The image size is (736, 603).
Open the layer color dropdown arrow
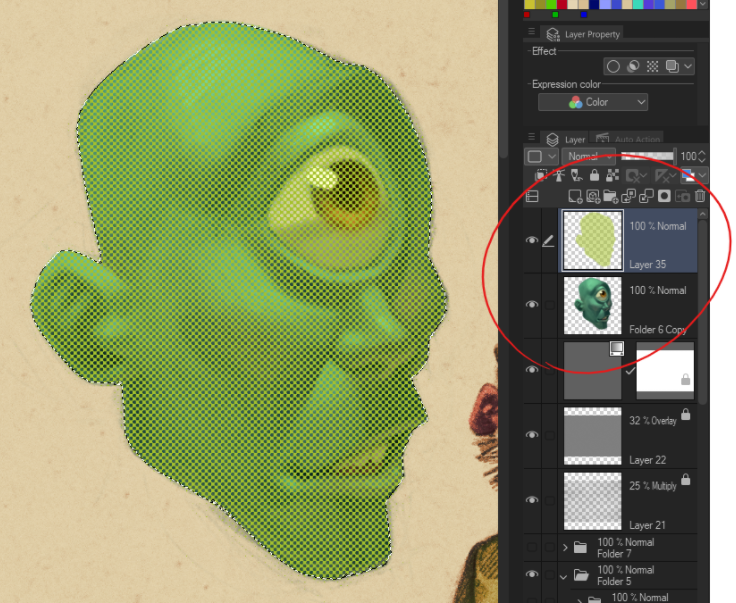702,176
